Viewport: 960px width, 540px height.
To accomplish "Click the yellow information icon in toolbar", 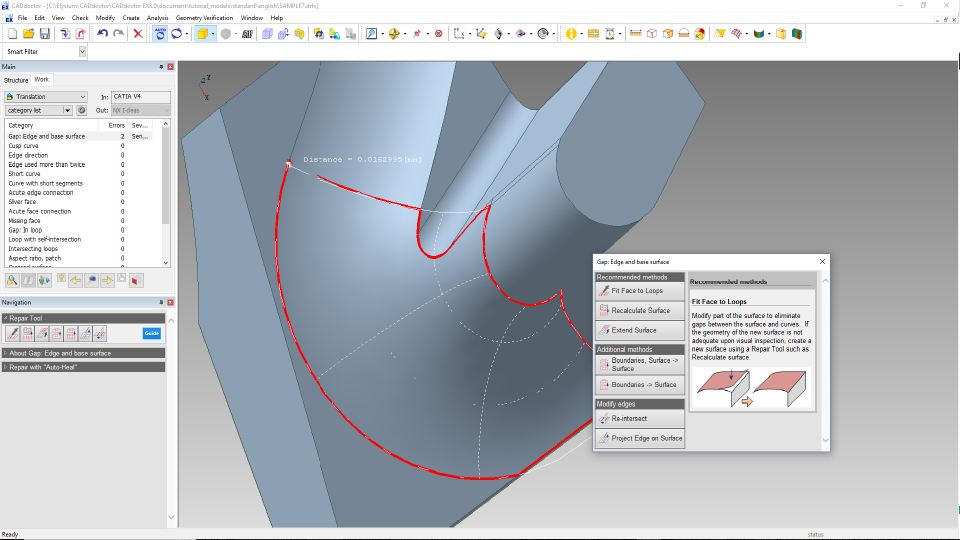I will point(571,34).
